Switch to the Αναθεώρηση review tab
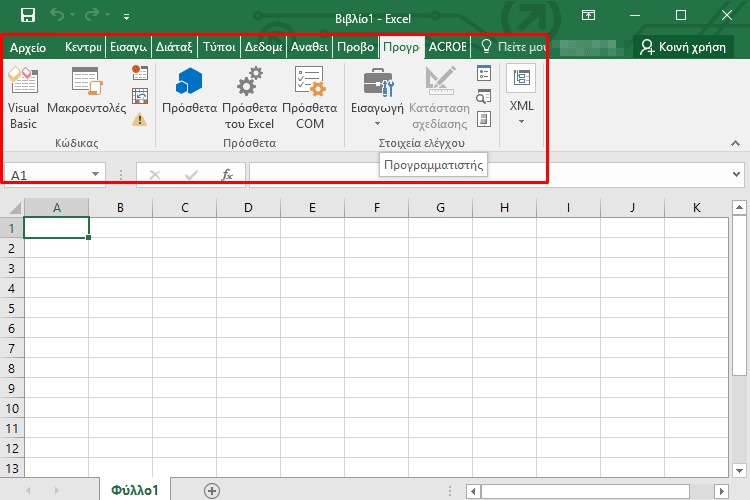Screen dimensions: 750x500 pyautogui.click(x=309, y=47)
